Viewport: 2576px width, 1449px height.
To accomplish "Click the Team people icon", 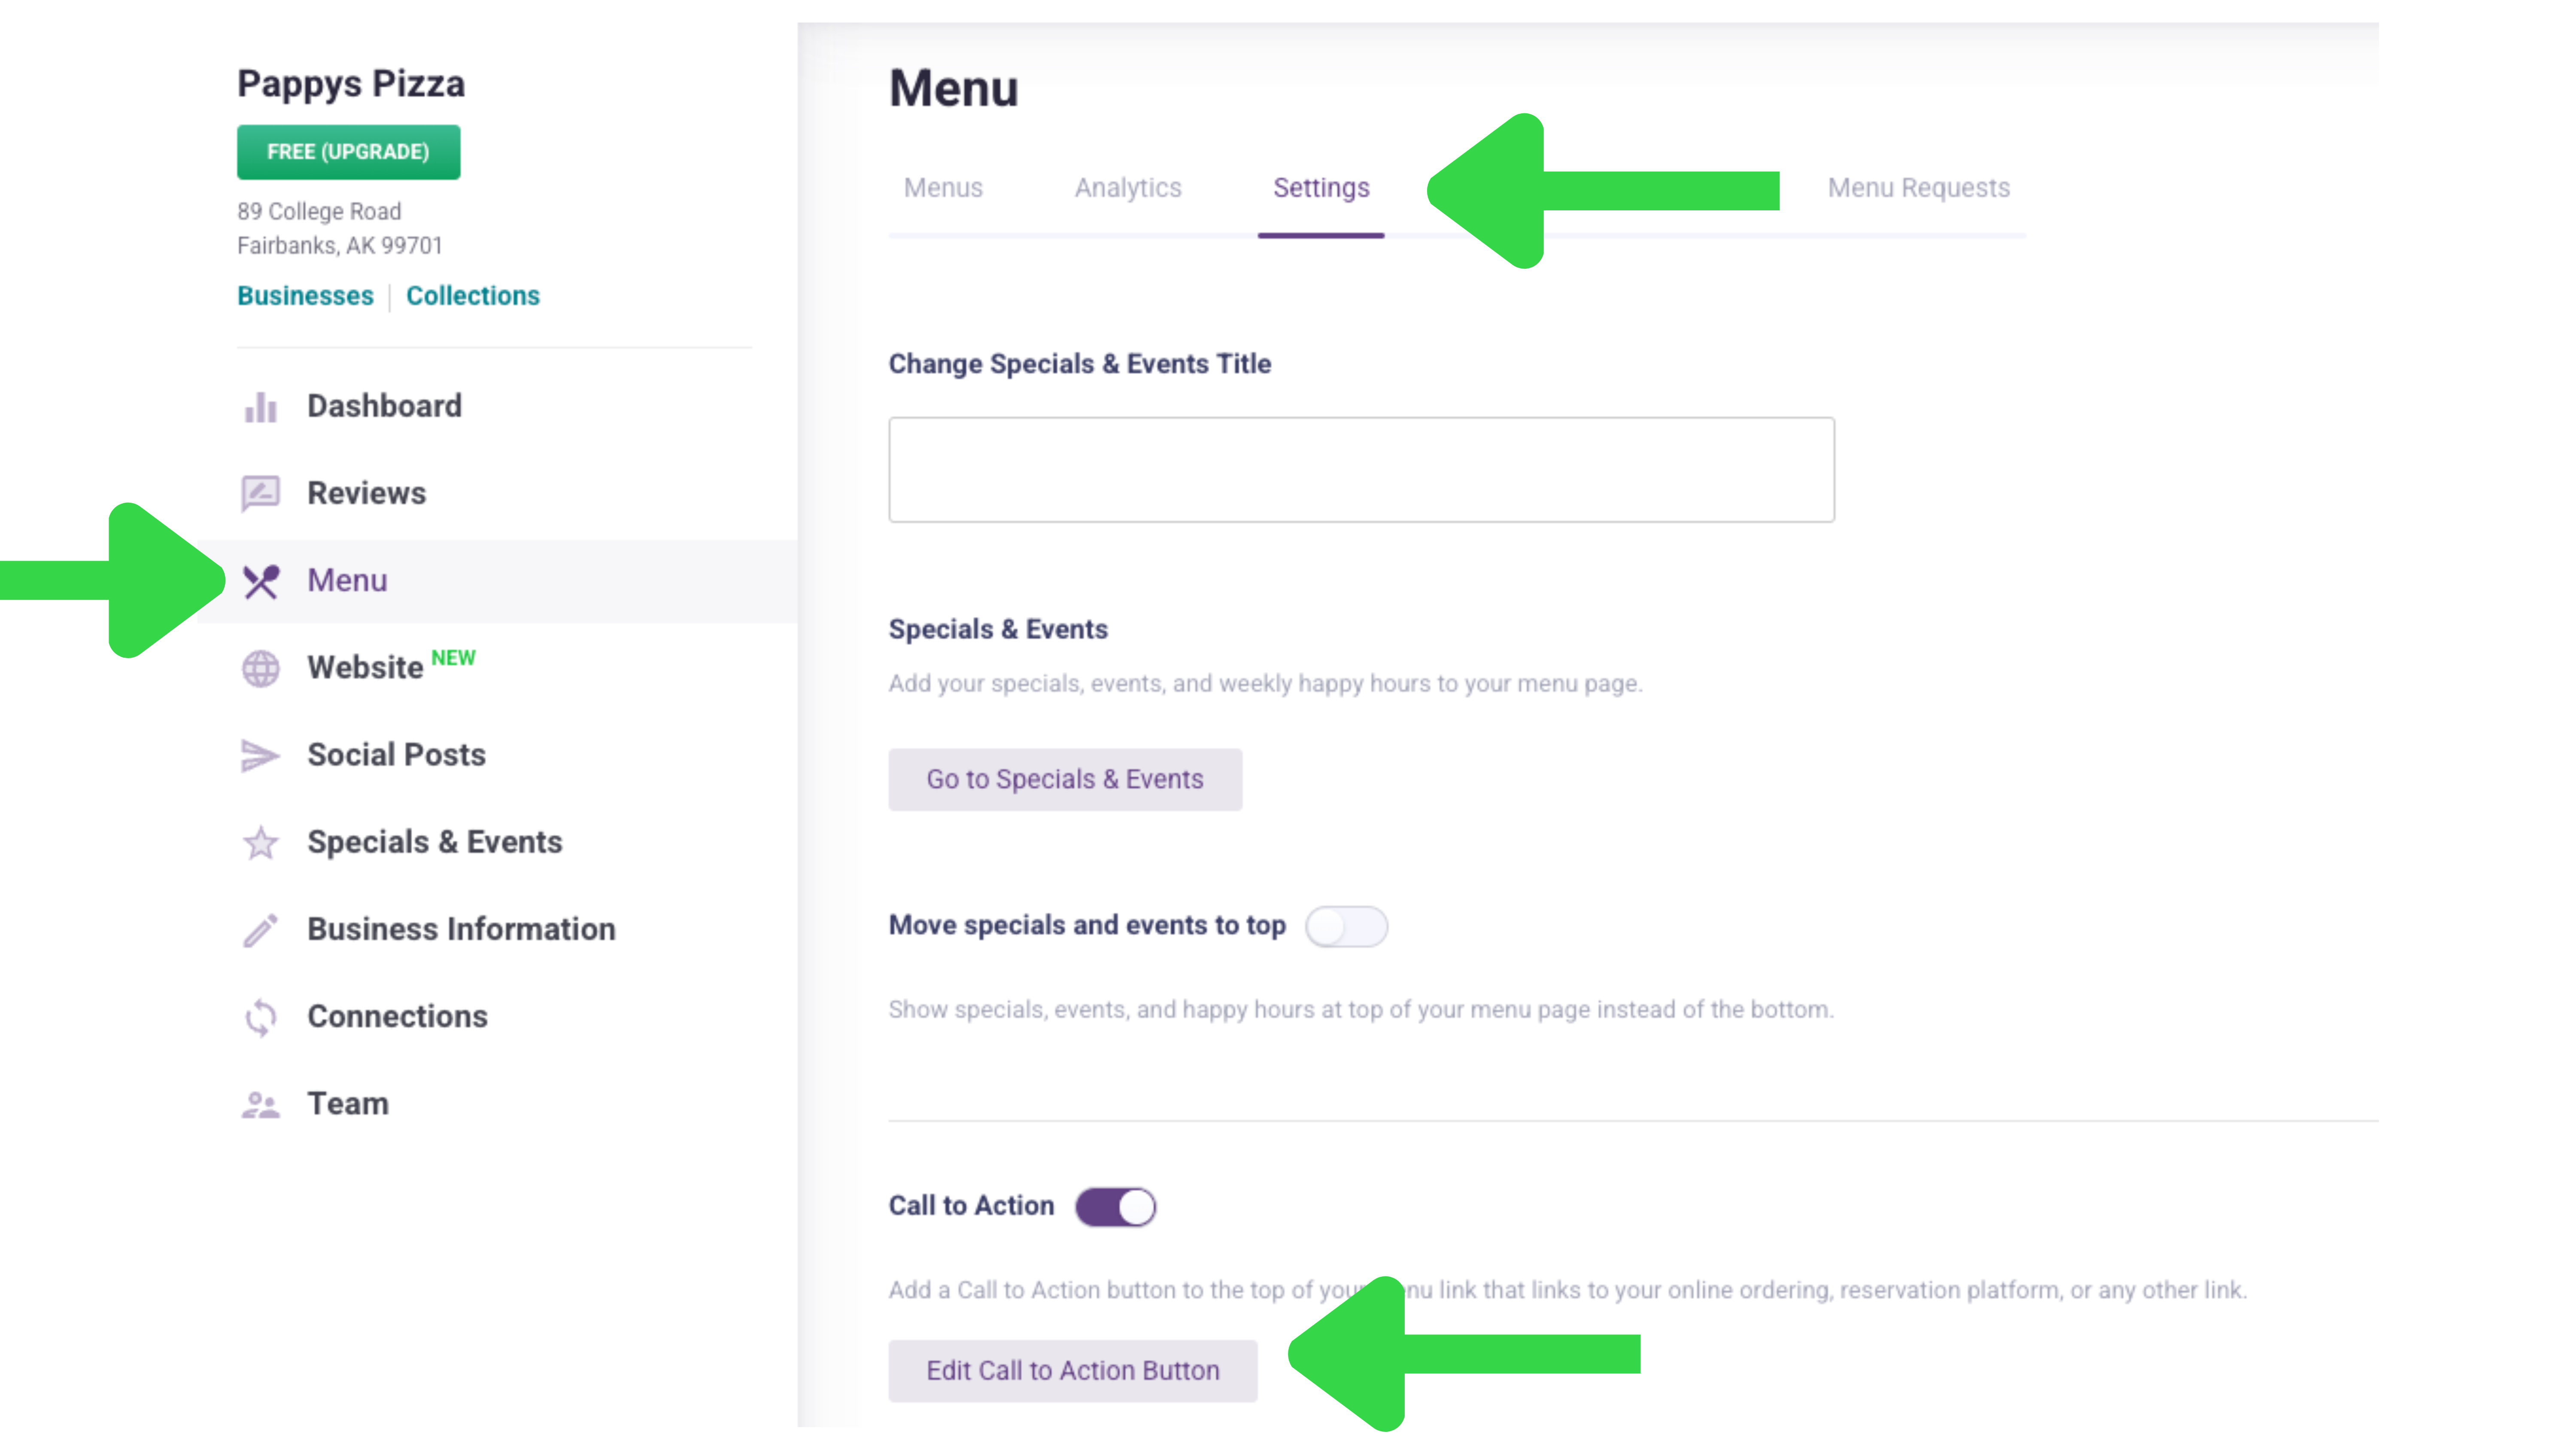I will pyautogui.click(x=260, y=1104).
